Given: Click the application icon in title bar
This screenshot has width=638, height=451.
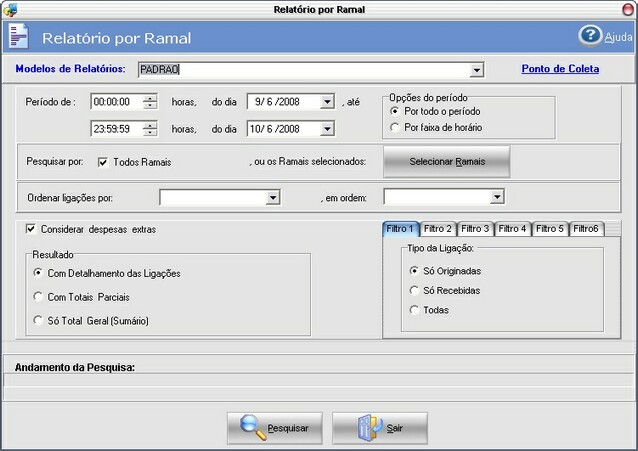Looking at the screenshot, I should (x=10, y=10).
